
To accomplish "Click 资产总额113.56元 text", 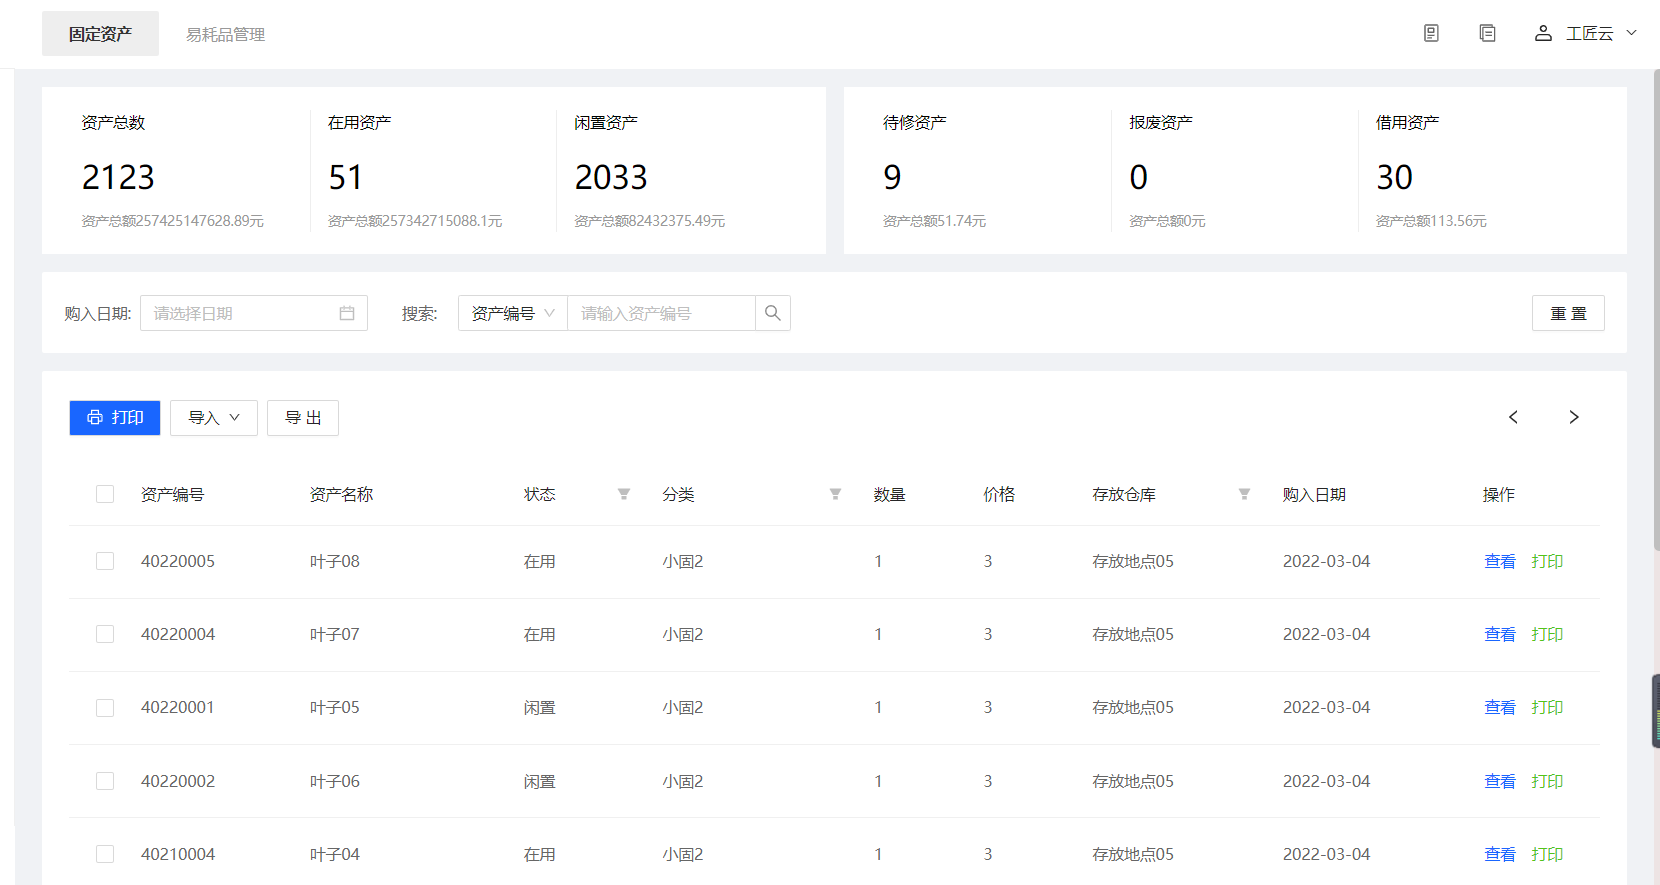I will 1431,221.
